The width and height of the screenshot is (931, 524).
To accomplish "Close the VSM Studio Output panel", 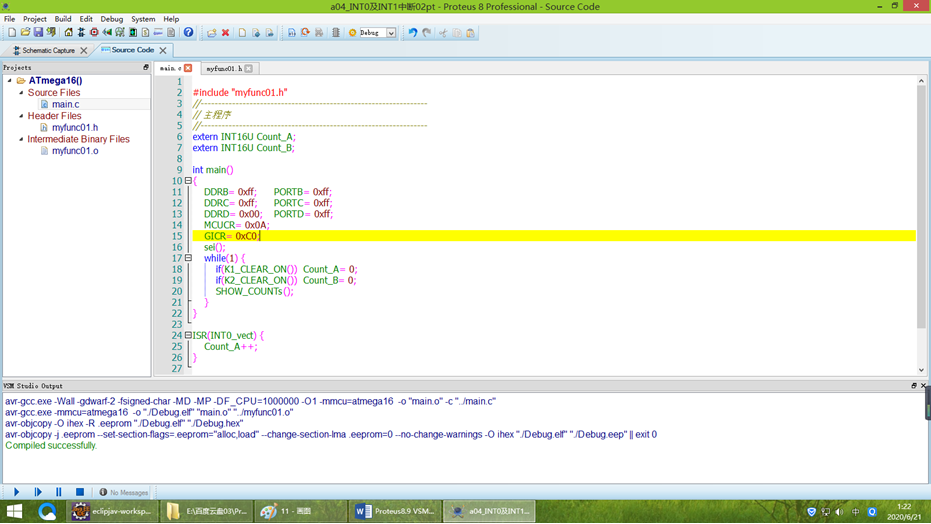I will pyautogui.click(x=923, y=386).
